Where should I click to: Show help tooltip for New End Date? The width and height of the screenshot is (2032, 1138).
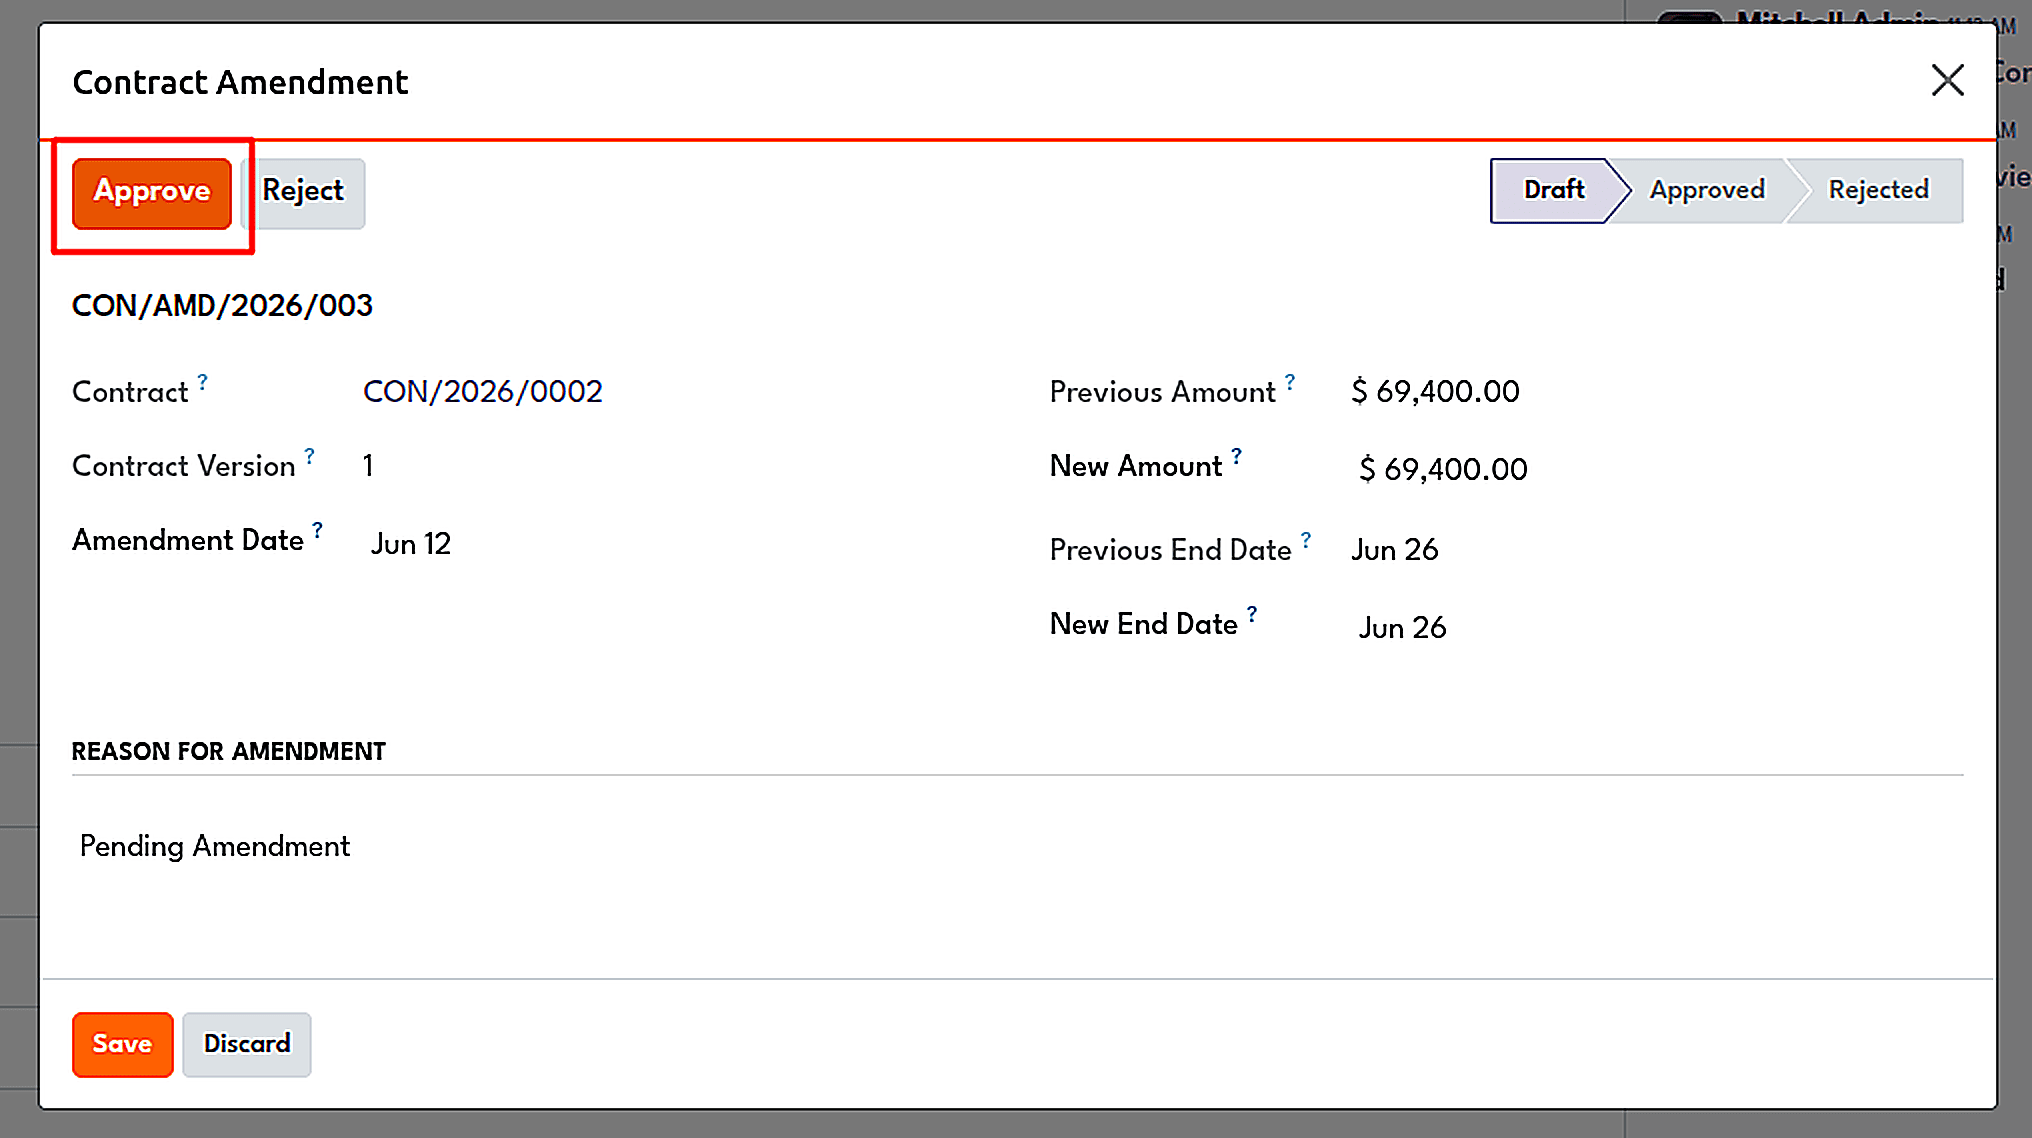[1252, 614]
